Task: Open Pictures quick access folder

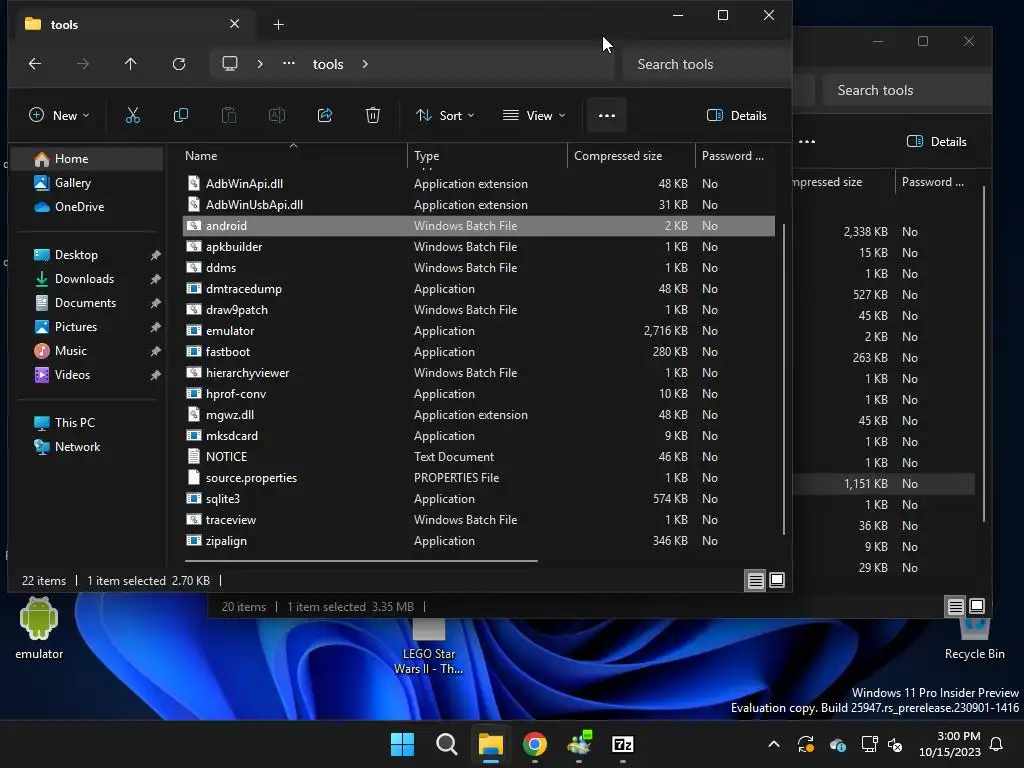Action: pos(76,327)
